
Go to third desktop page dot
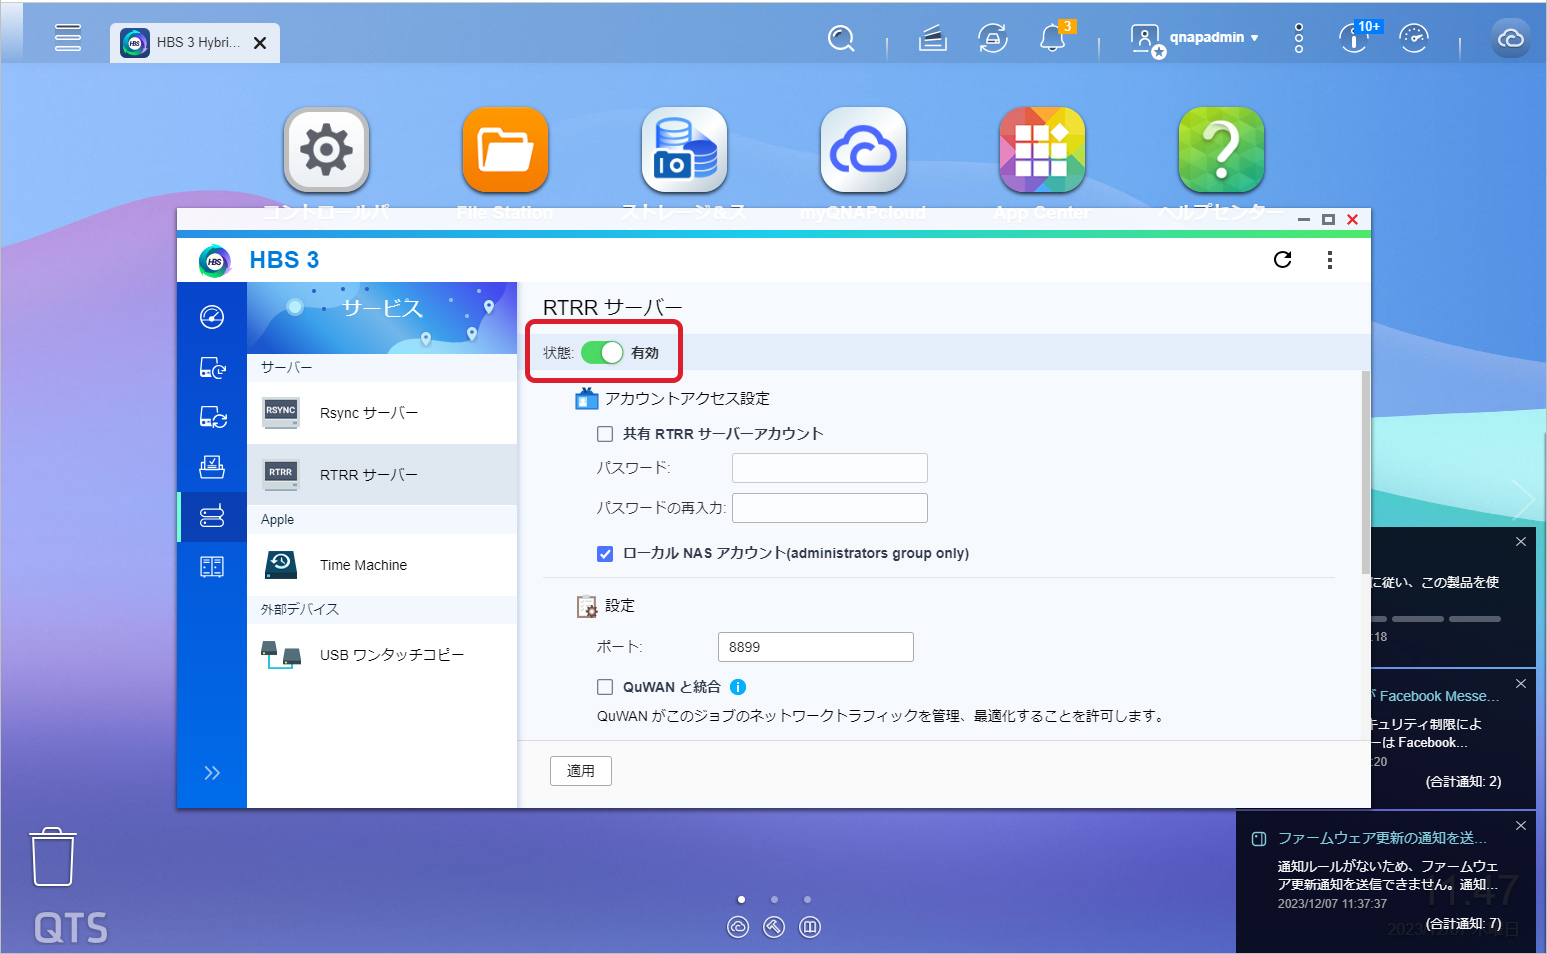coord(807,899)
